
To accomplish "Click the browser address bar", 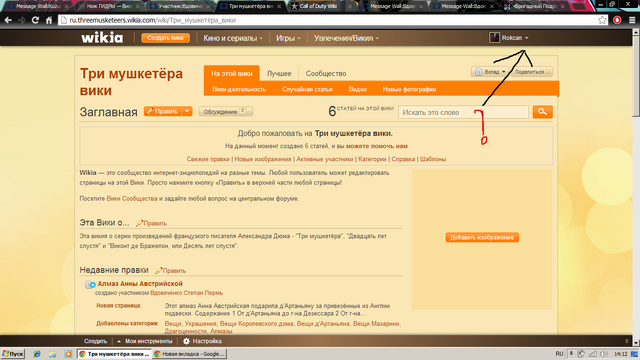I will click(x=327, y=20).
